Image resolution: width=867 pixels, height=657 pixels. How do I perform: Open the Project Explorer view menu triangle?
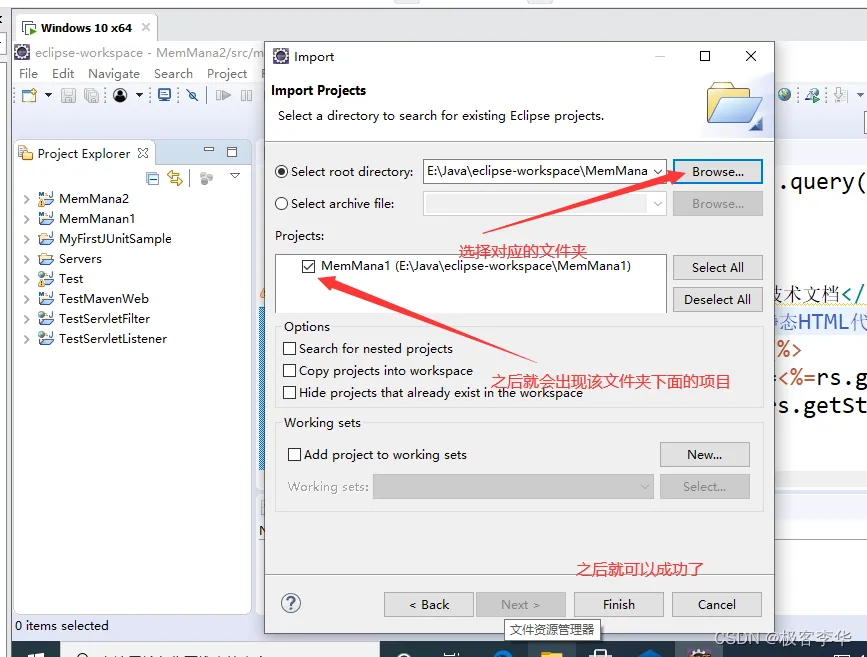tap(235, 175)
